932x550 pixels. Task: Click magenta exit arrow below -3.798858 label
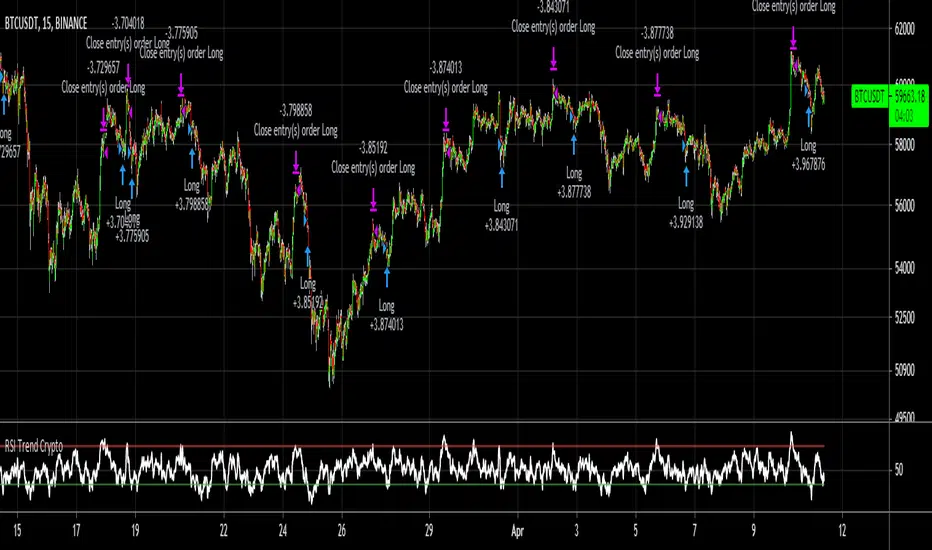click(296, 163)
